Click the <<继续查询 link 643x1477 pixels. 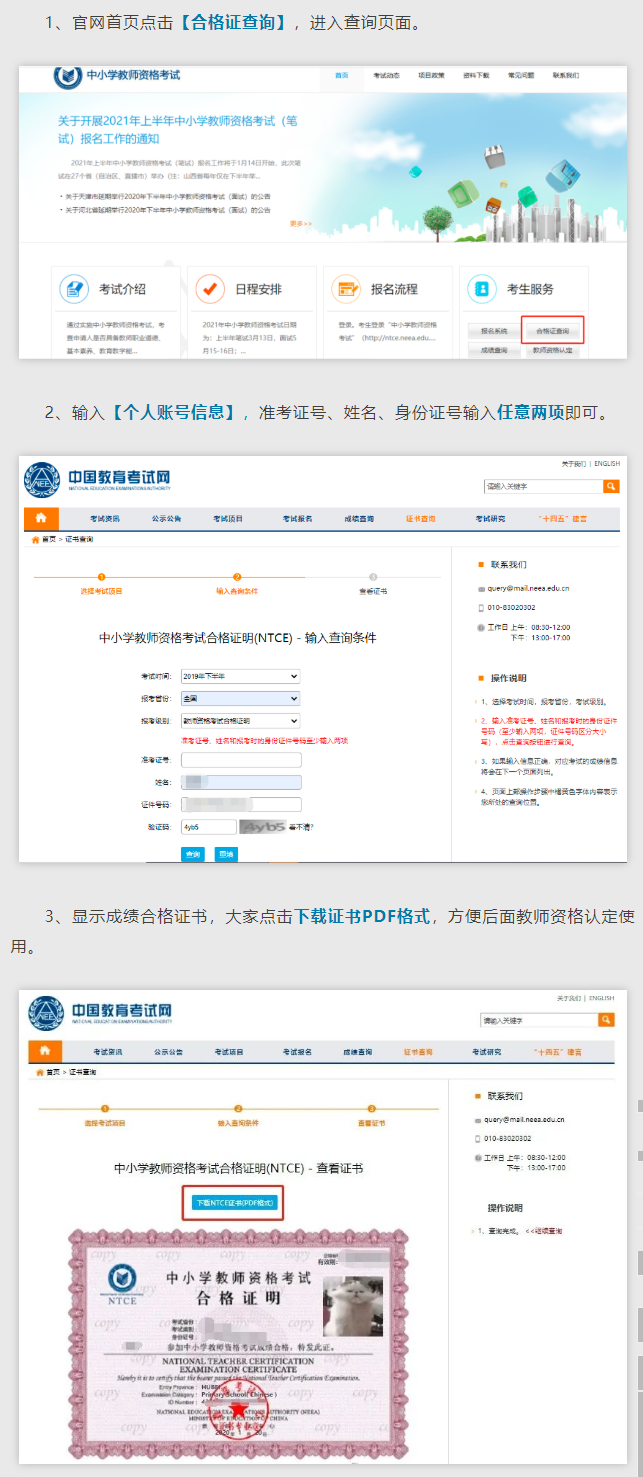544,1231
